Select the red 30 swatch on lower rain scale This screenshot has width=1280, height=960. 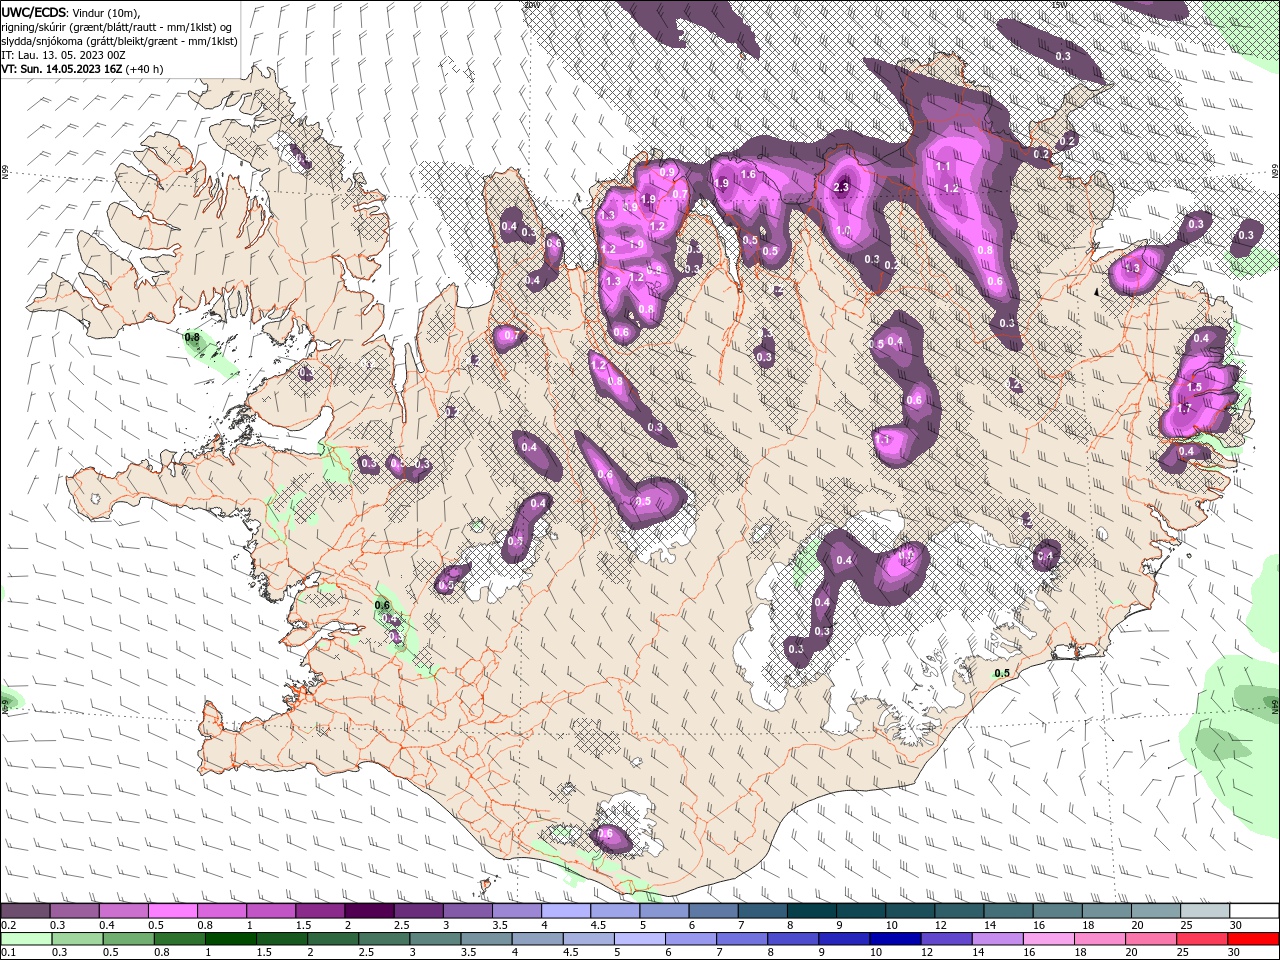[1254, 939]
